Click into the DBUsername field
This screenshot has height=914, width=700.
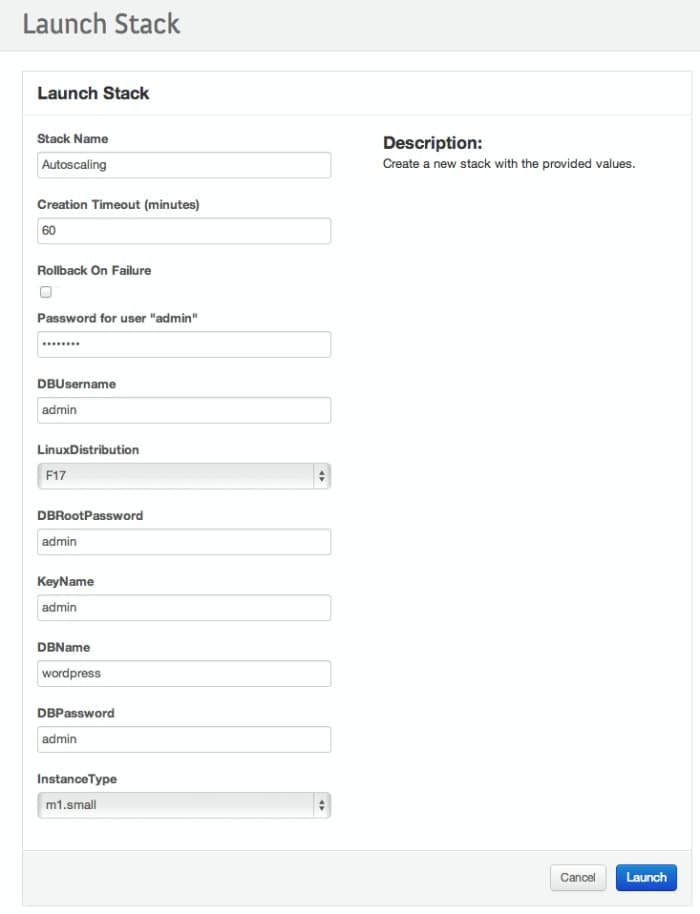click(183, 410)
